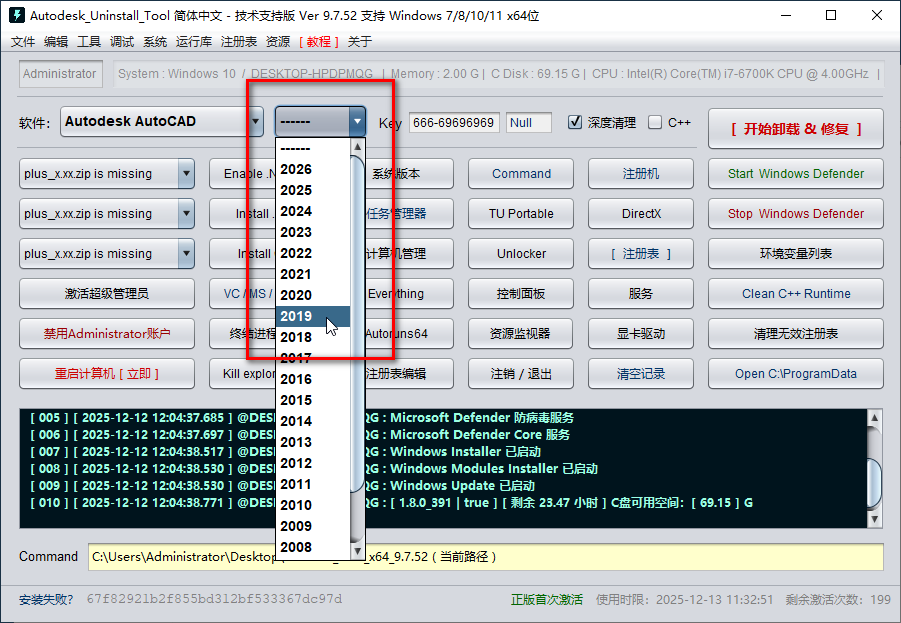This screenshot has height=623, width=901.
Task: Enable the C++ checkbox
Action: pos(654,122)
